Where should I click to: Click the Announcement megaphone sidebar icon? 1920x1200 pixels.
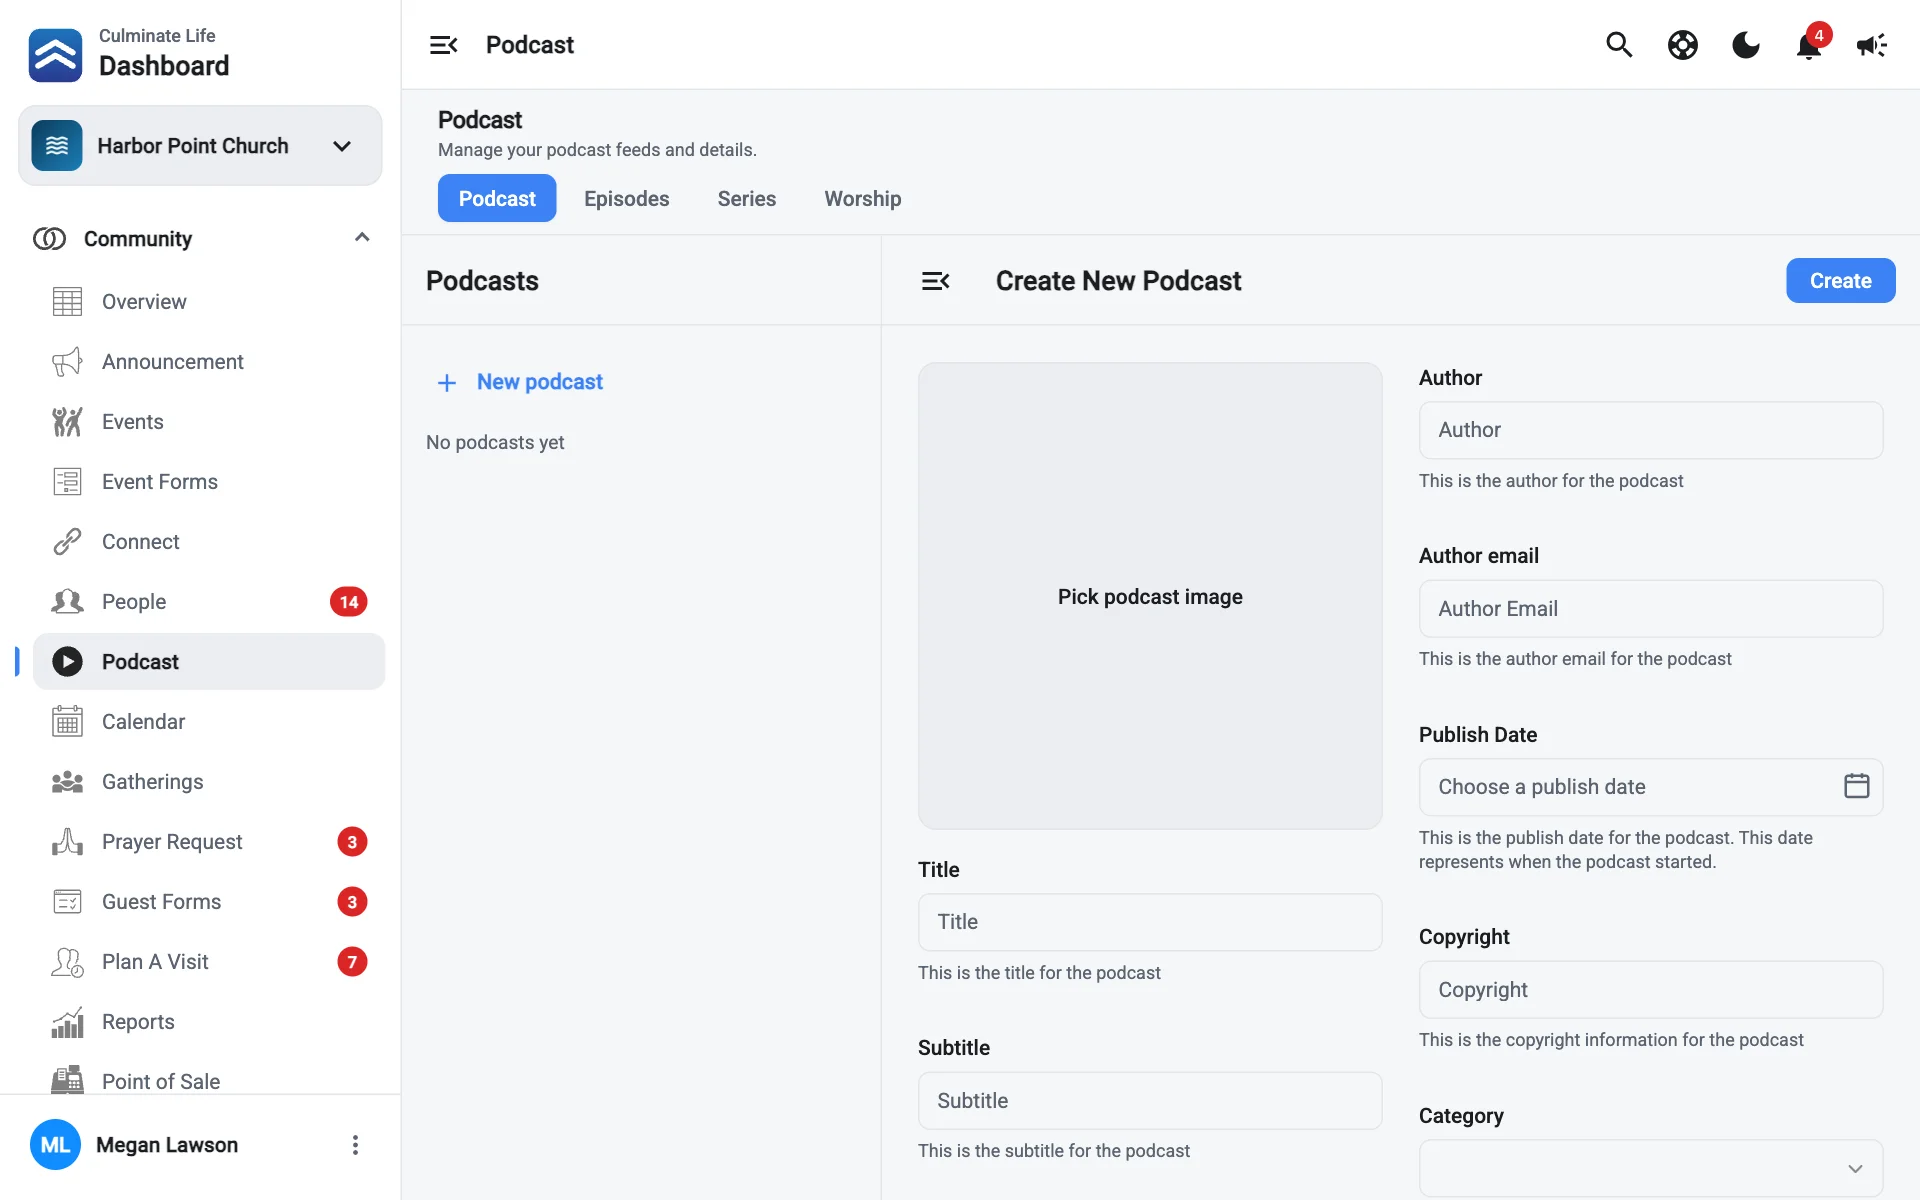[67, 362]
